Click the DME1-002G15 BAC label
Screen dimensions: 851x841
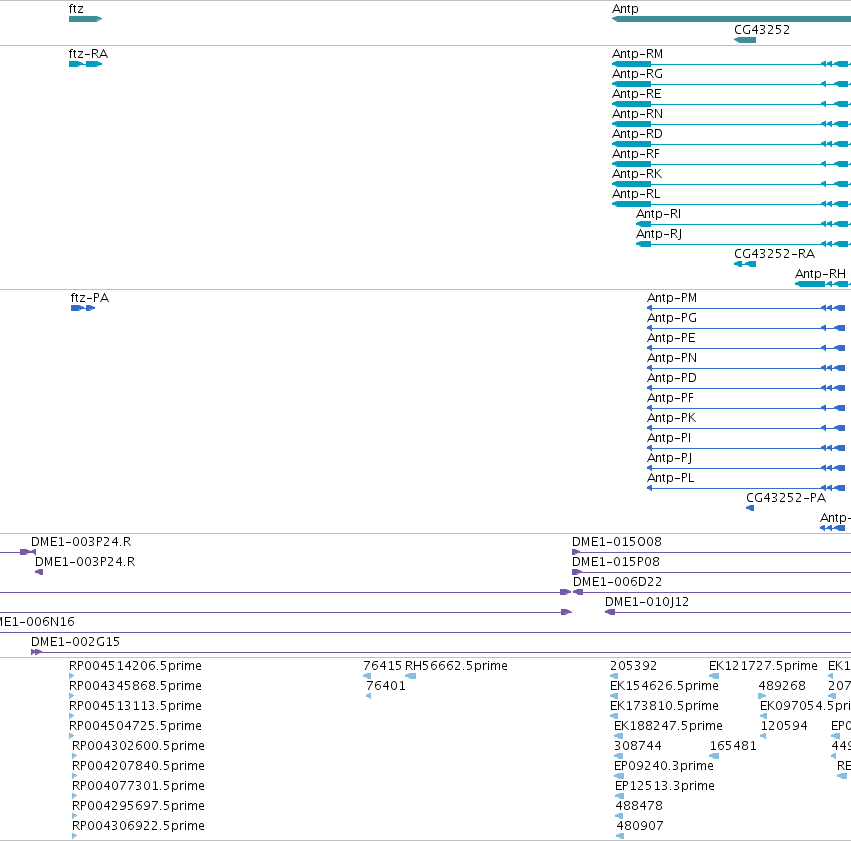coord(75,642)
